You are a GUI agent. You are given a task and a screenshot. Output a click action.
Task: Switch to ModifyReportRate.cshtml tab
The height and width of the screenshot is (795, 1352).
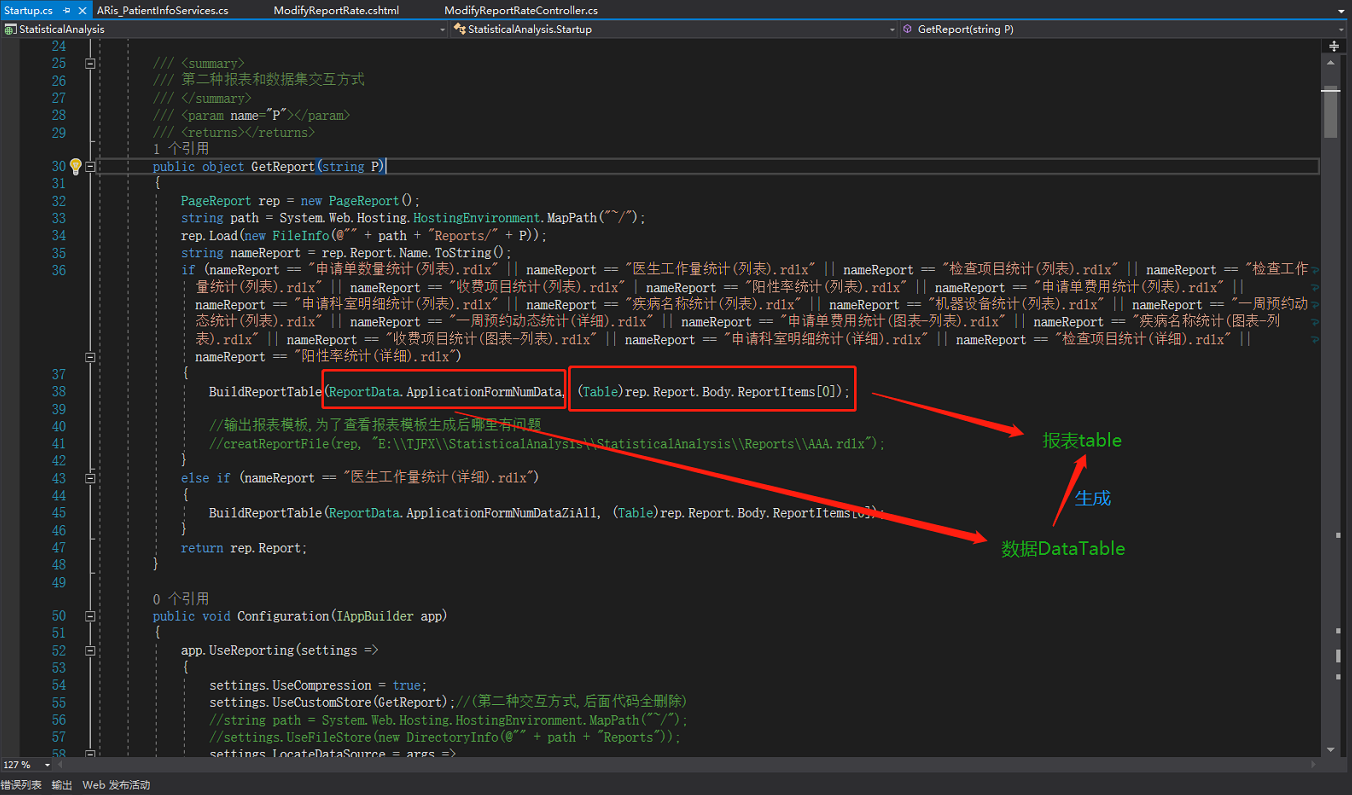(x=336, y=10)
